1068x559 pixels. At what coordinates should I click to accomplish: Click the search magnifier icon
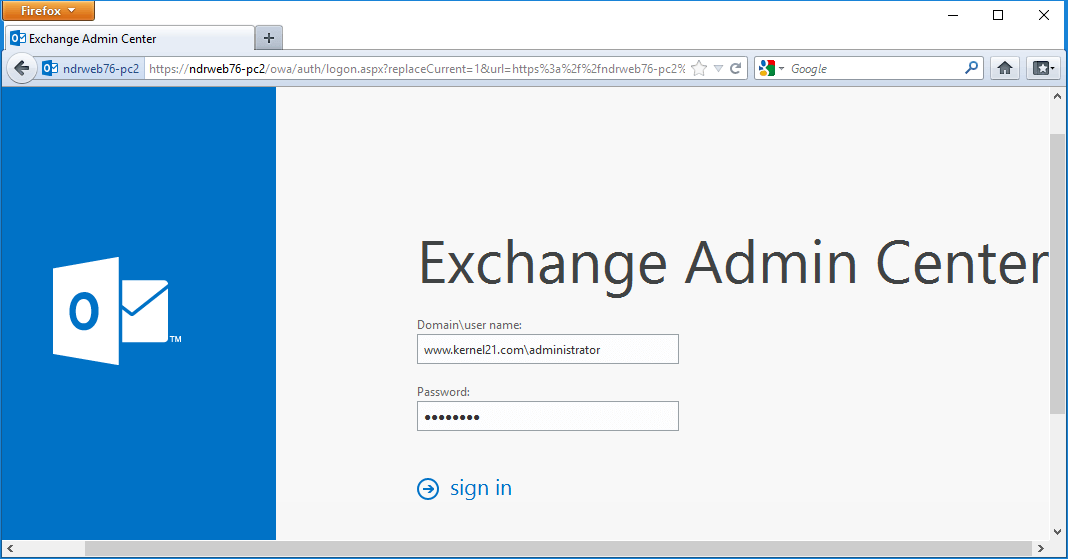pyautogui.click(x=971, y=67)
